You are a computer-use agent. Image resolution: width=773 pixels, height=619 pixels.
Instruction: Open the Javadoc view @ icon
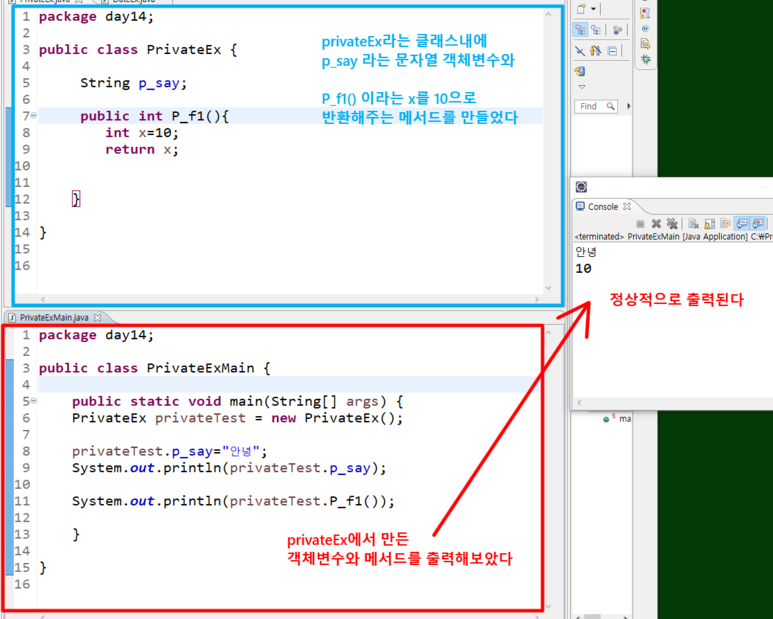645,29
